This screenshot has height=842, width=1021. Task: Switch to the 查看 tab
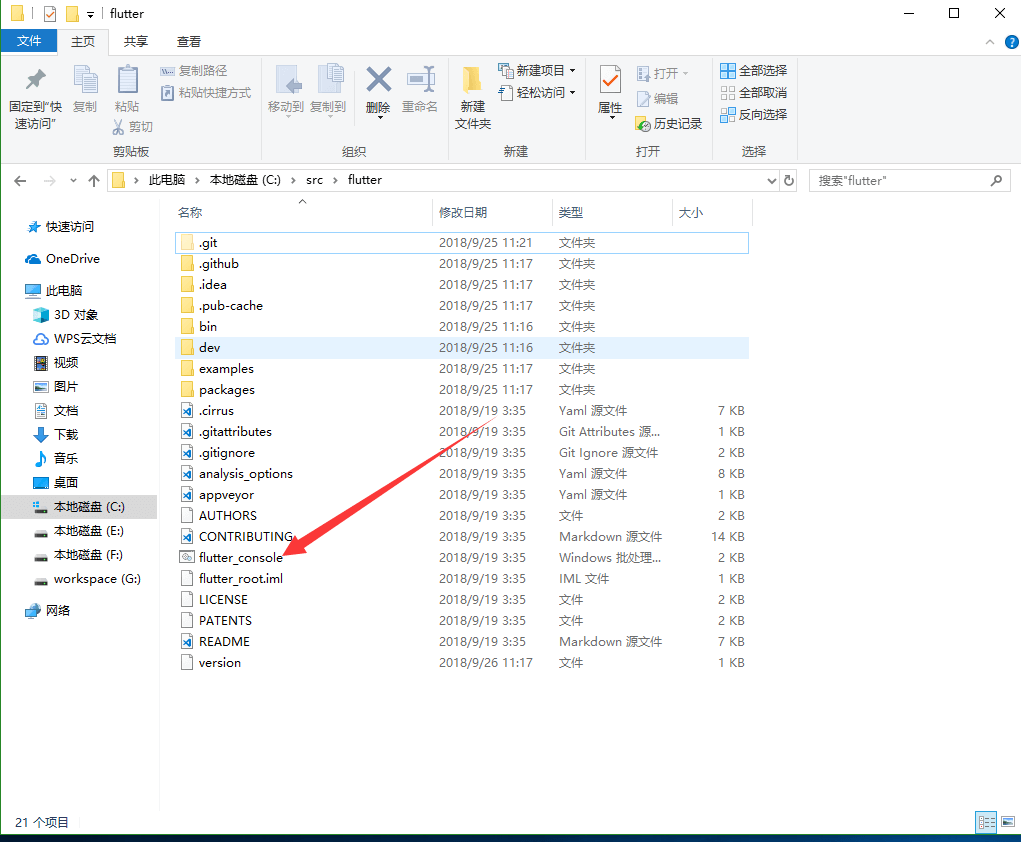click(188, 41)
